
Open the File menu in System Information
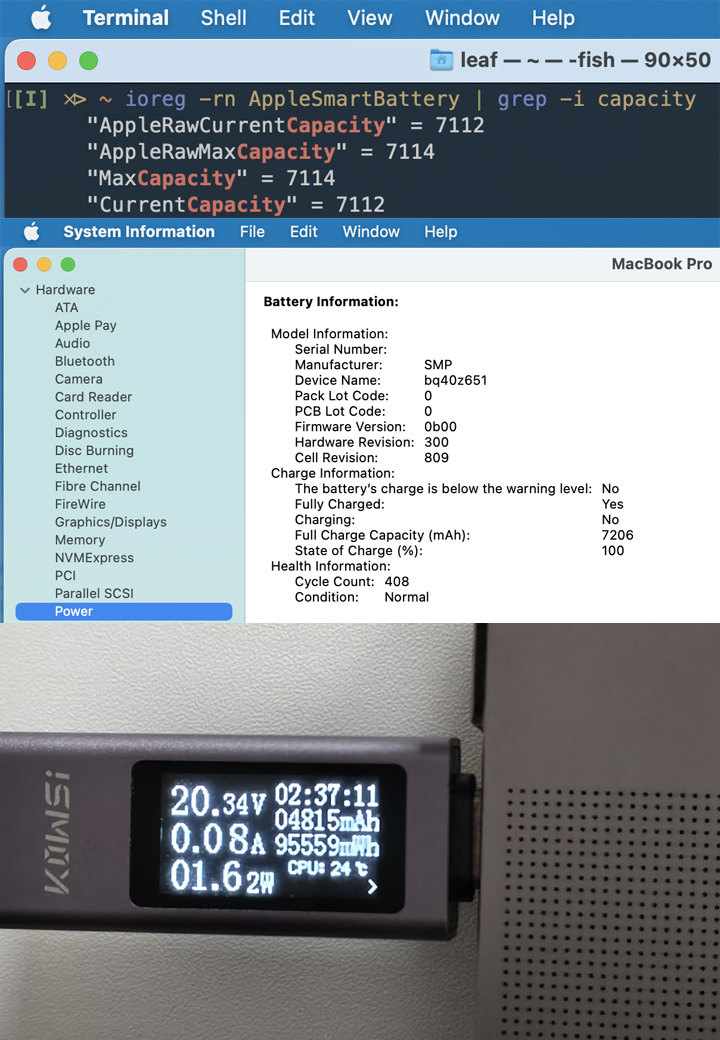252,232
